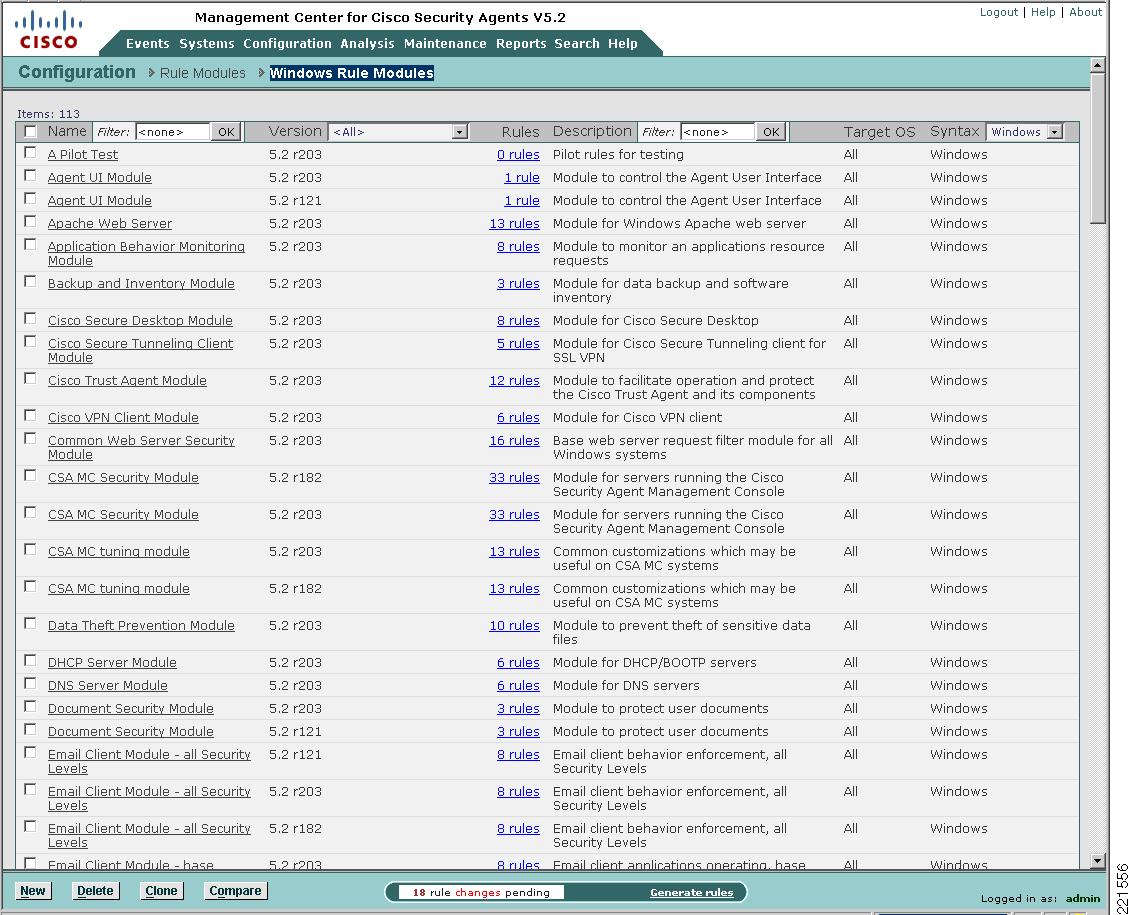Open the top-right Help link
Image resolution: width=1129 pixels, height=915 pixels.
click(x=1043, y=12)
